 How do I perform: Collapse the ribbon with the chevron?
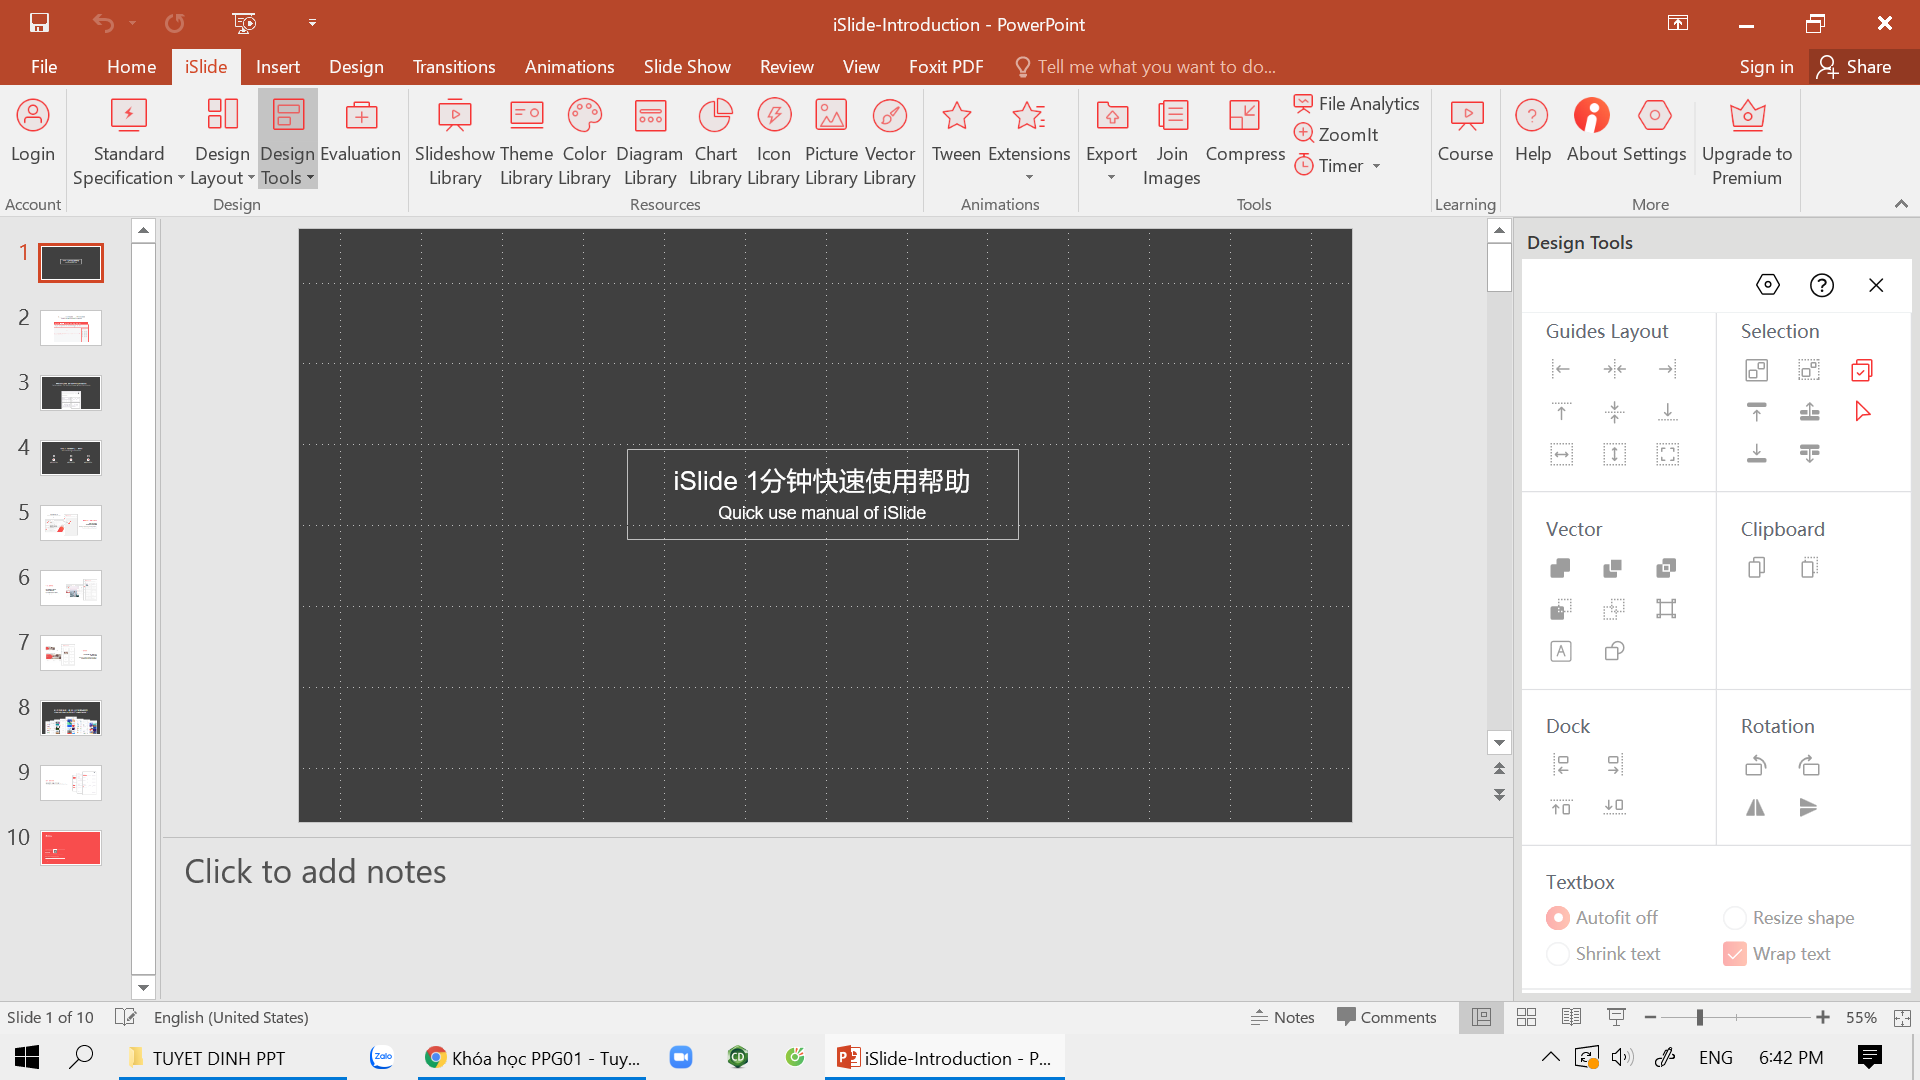pyautogui.click(x=1901, y=204)
